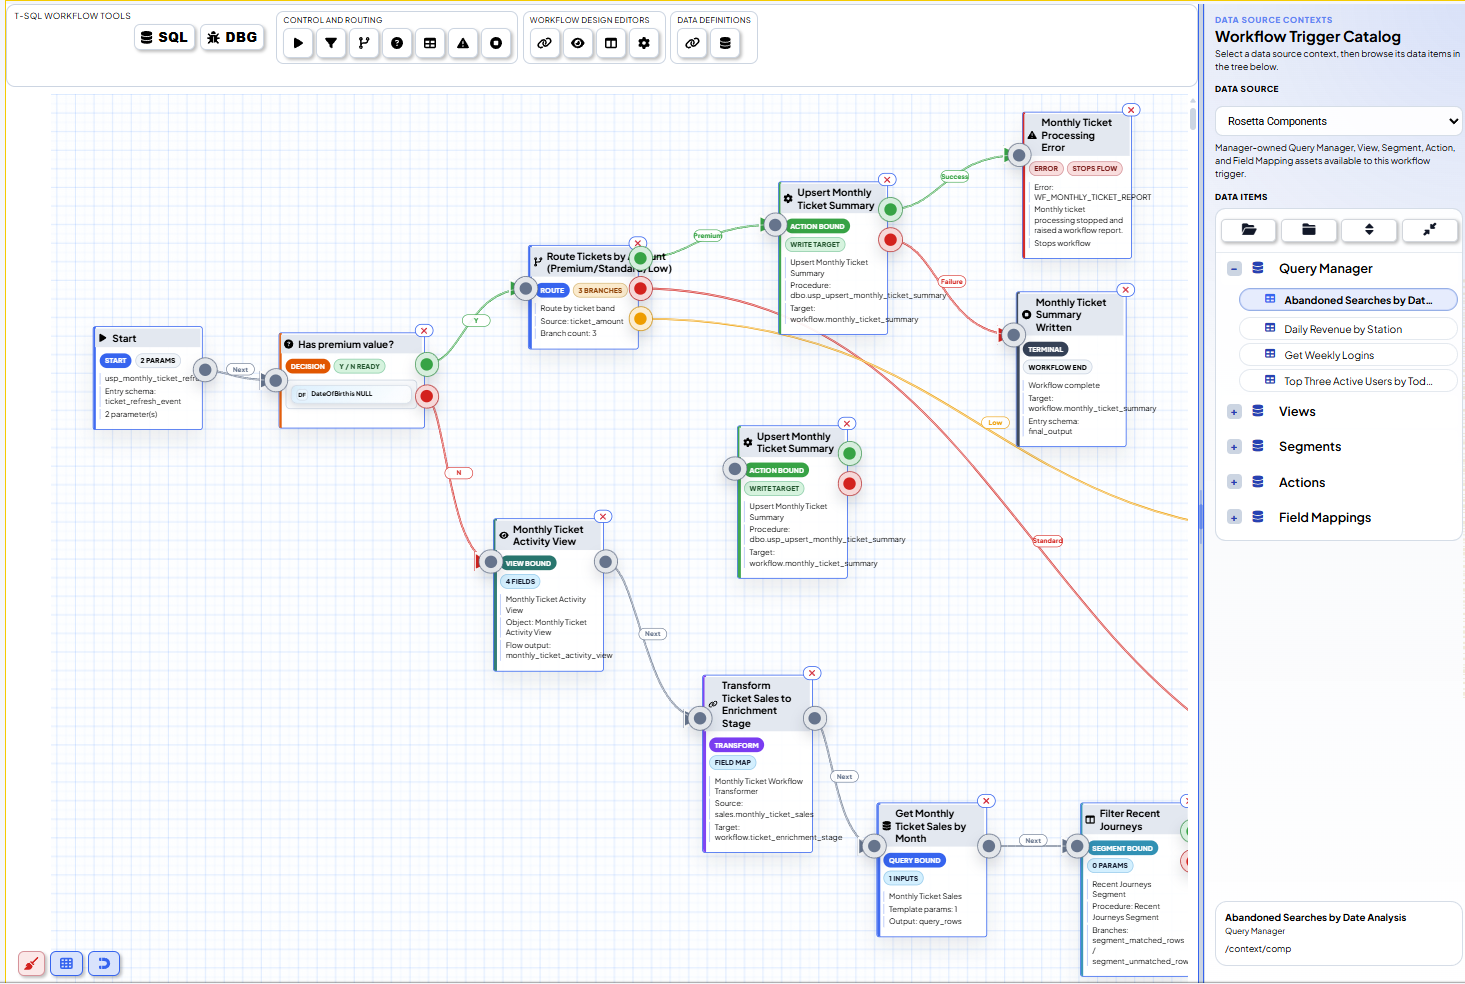Screen dimensions: 1465x984
Task: Select the branch routing icon
Action: click(x=364, y=43)
